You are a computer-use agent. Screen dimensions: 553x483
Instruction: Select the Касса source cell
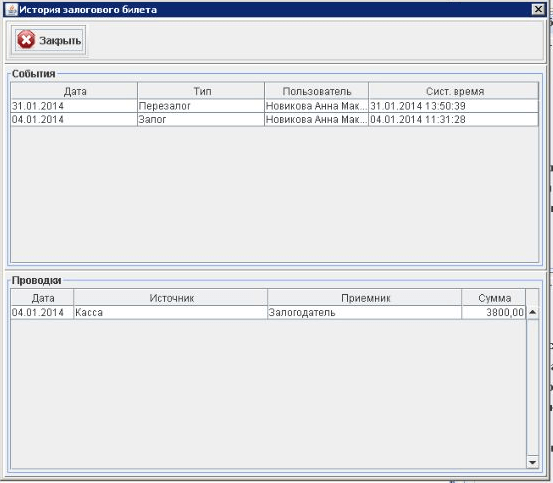171,313
